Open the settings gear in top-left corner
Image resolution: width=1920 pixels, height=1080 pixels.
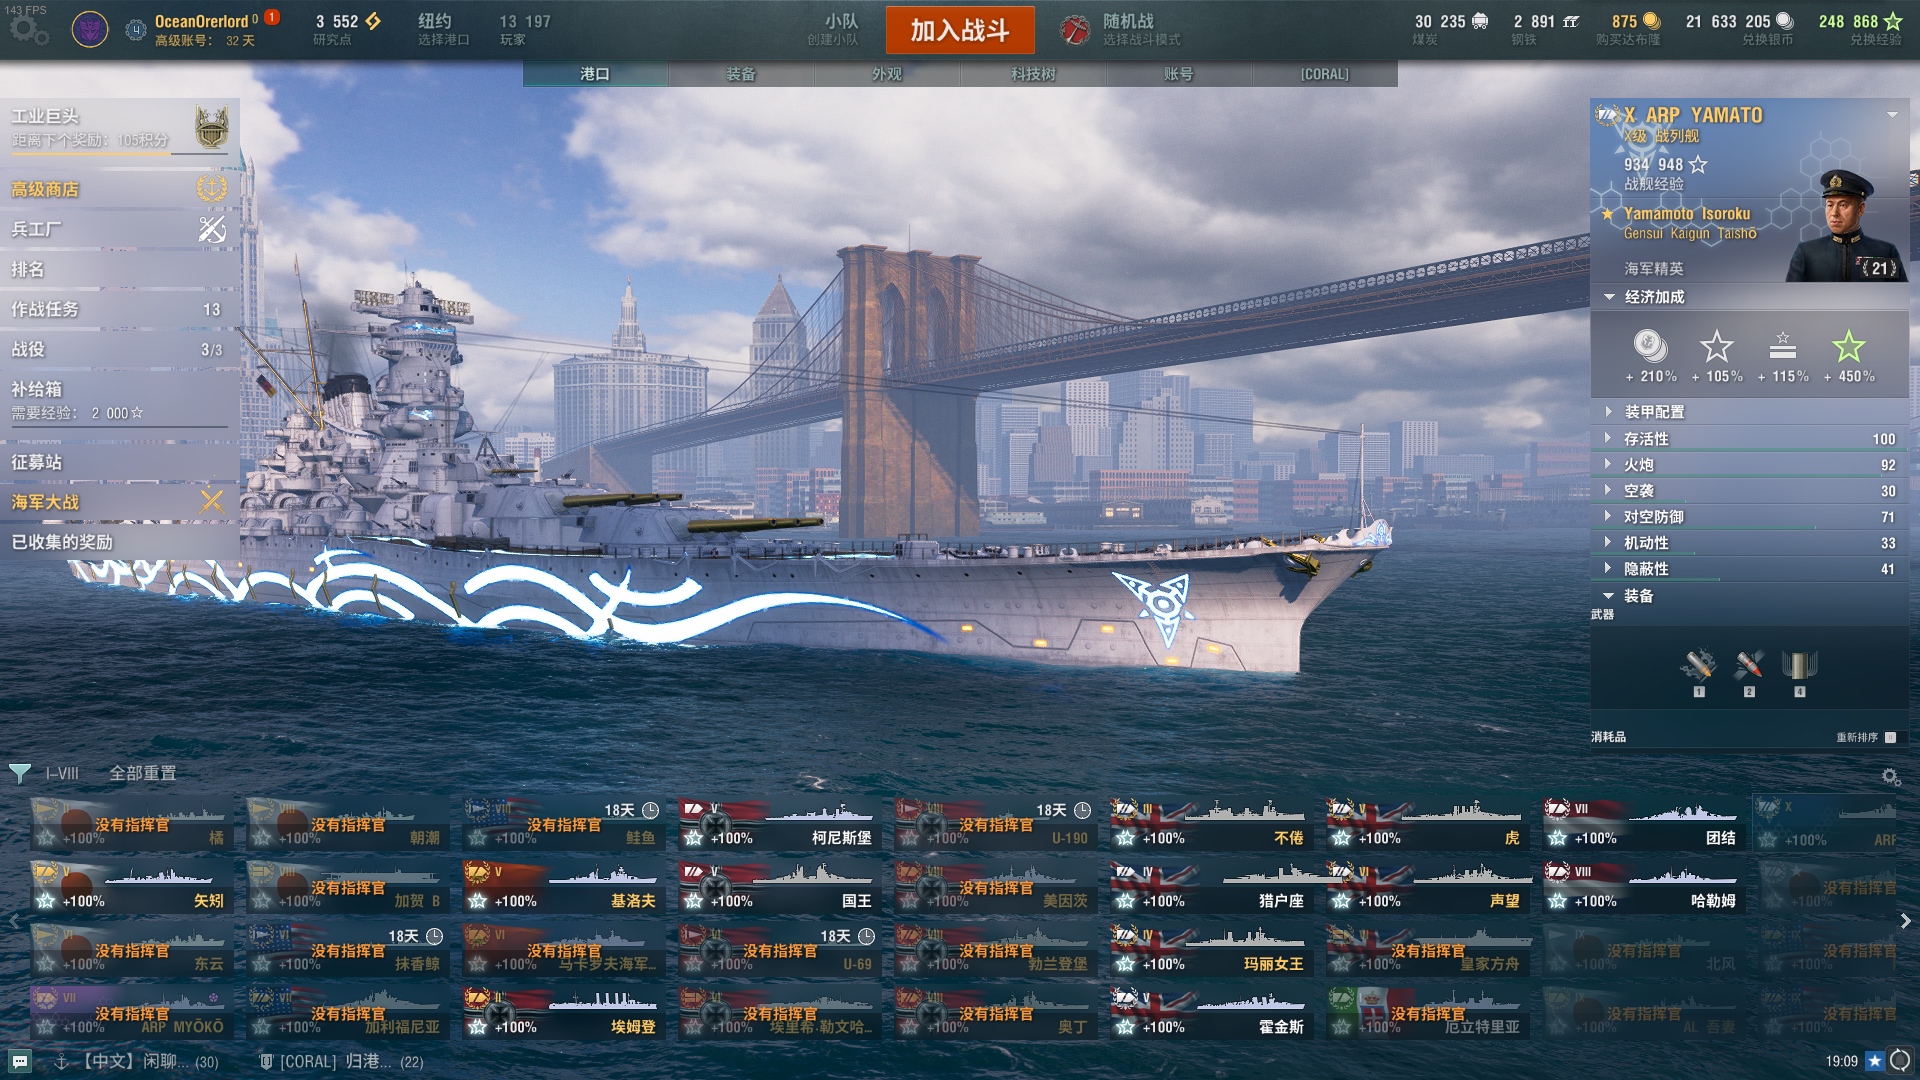click(27, 30)
